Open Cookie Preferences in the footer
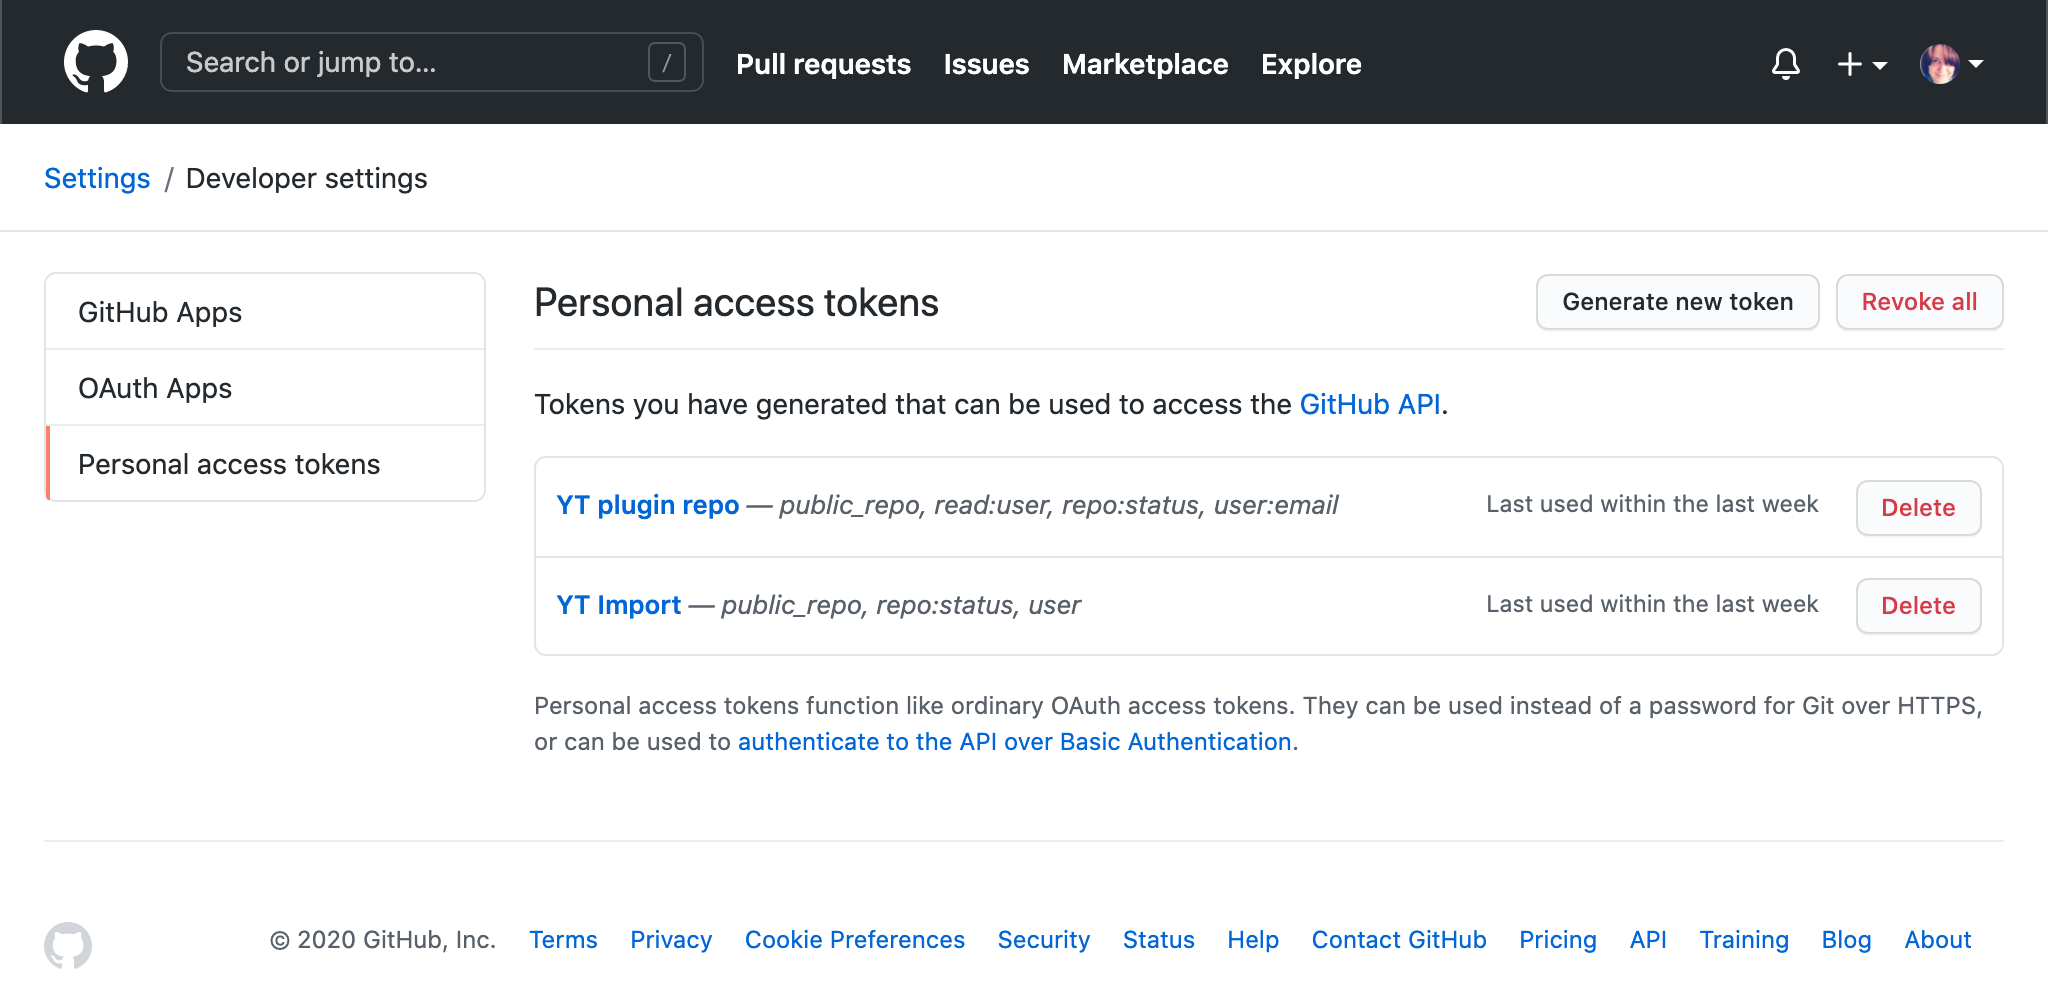Screen dimensions: 2048x1000 point(854,939)
